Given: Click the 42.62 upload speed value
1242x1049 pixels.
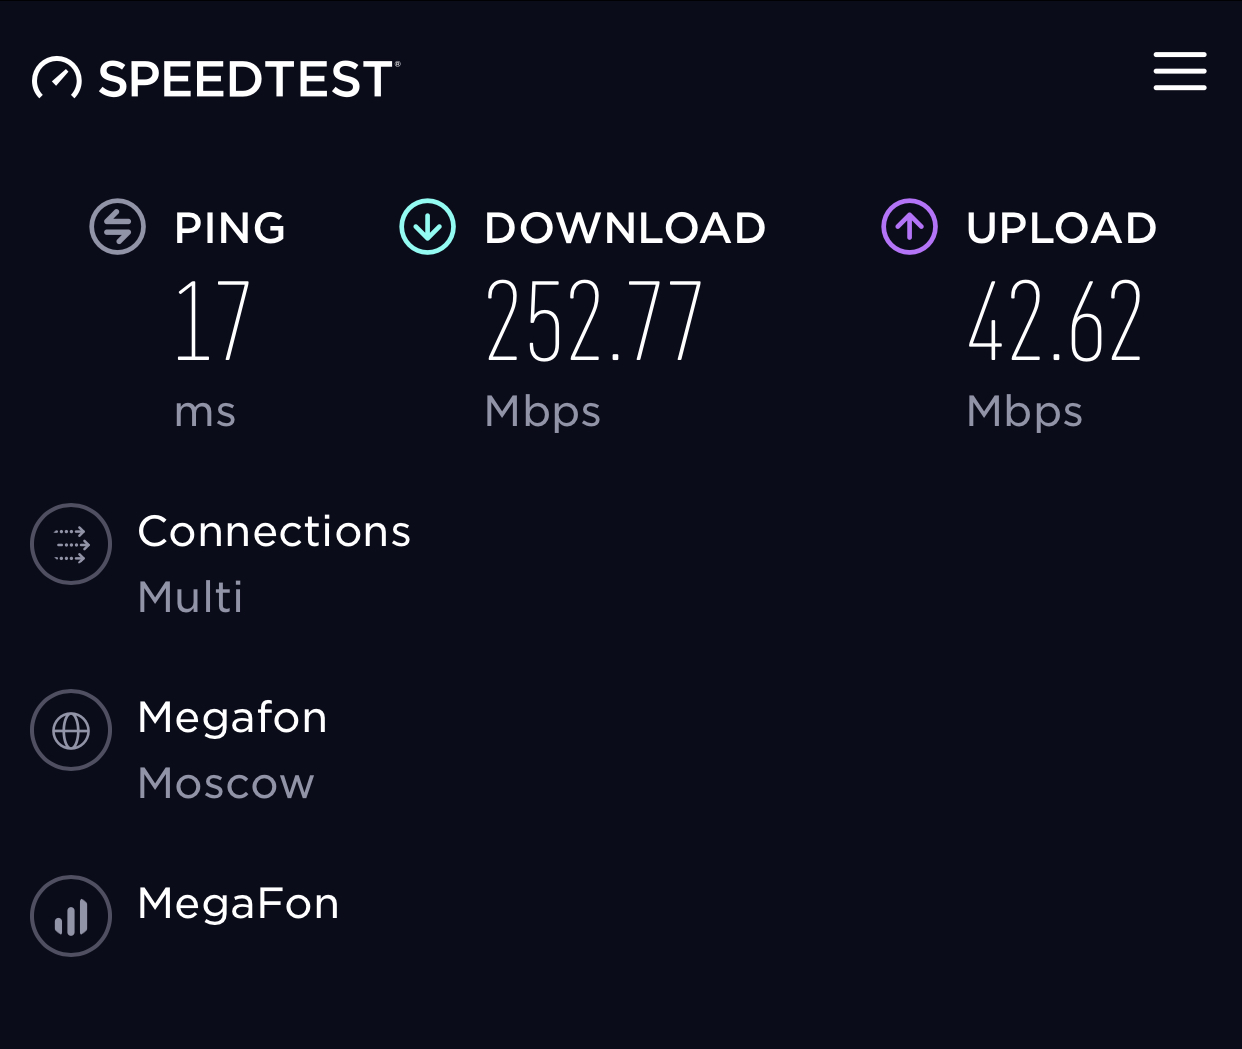Looking at the screenshot, I should click(1055, 321).
